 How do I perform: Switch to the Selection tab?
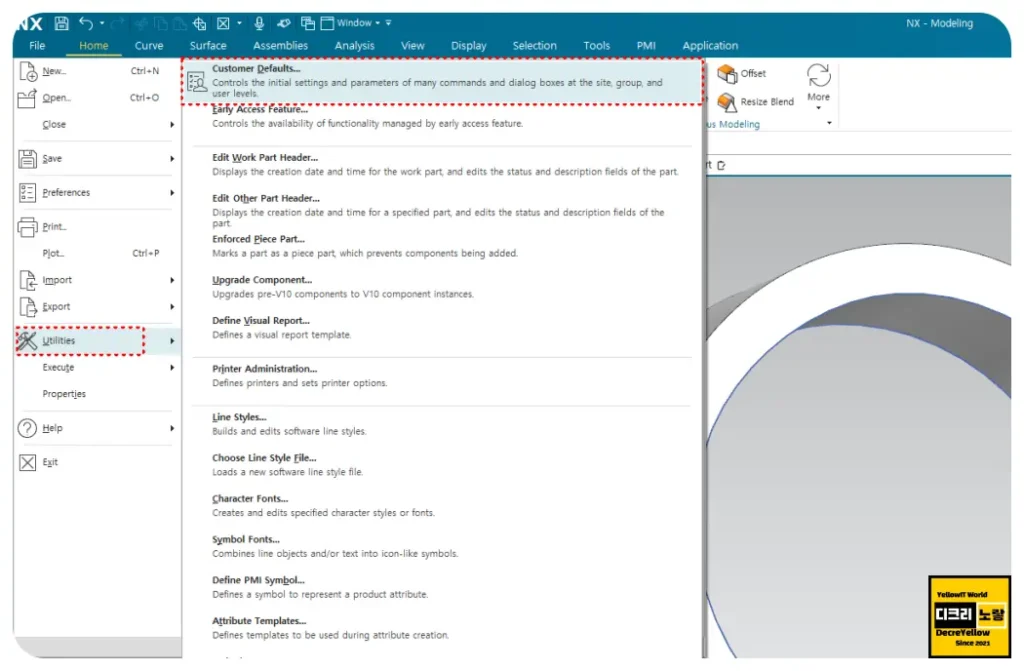pyautogui.click(x=534, y=46)
